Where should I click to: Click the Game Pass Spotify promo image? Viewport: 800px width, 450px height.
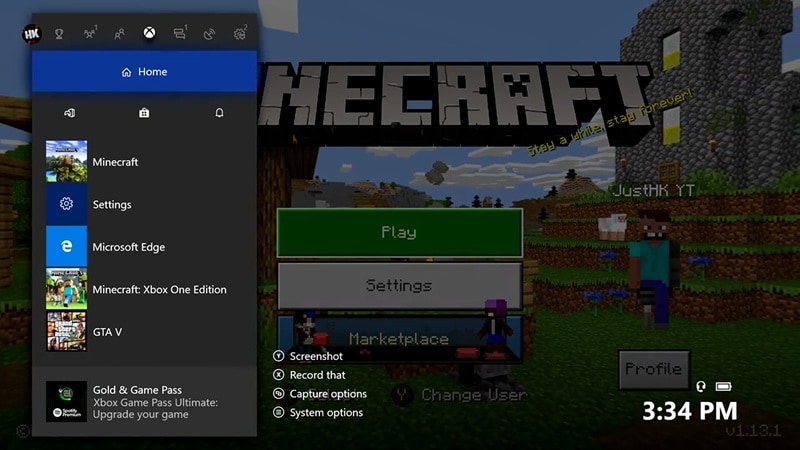point(66,402)
